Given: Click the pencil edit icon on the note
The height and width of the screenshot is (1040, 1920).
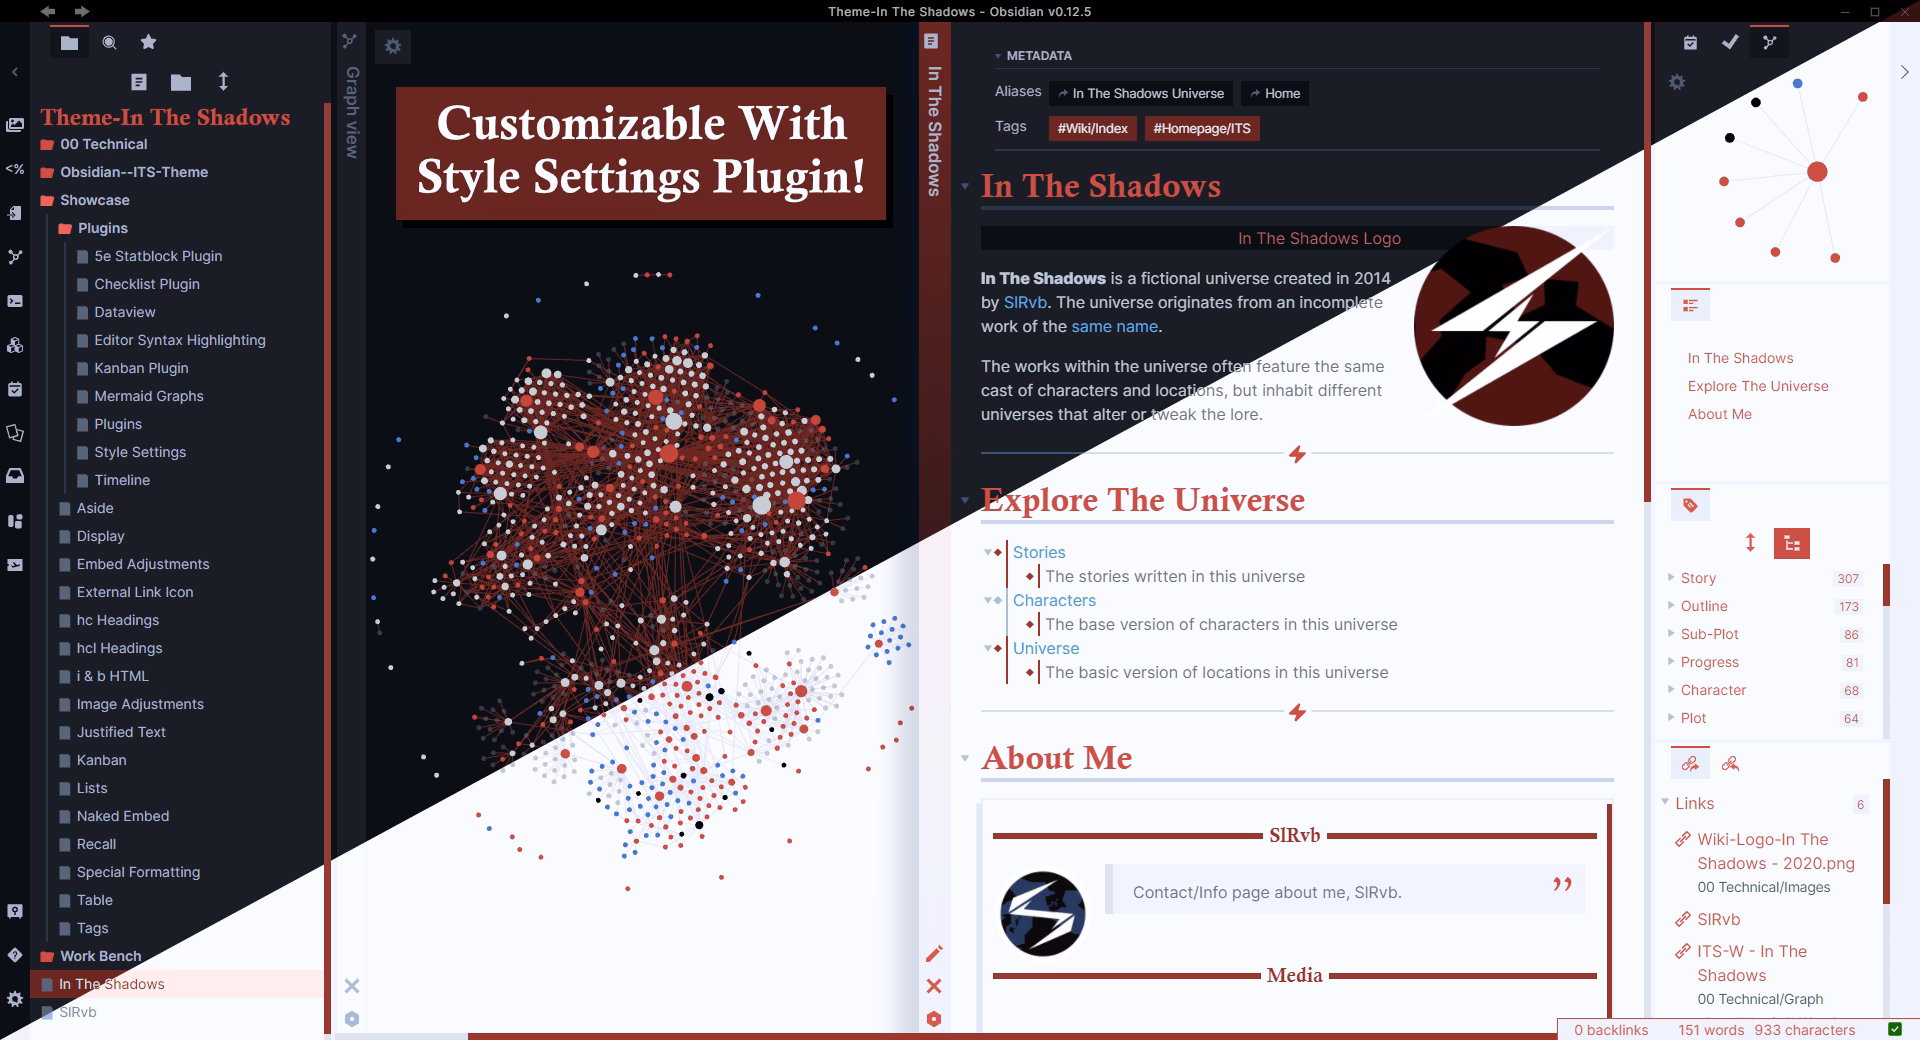Looking at the screenshot, I should pos(934,954).
